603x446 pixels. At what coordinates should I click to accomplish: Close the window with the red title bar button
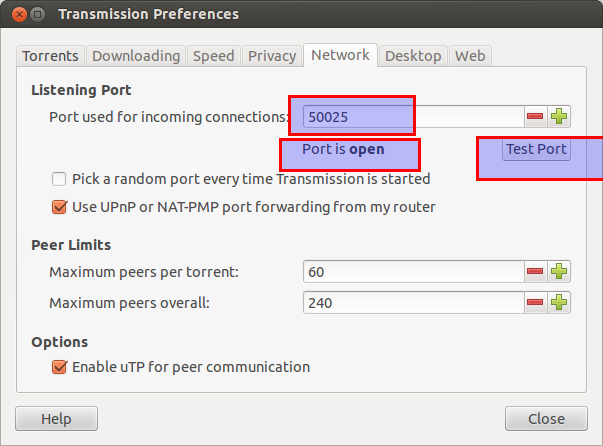(x=19, y=15)
